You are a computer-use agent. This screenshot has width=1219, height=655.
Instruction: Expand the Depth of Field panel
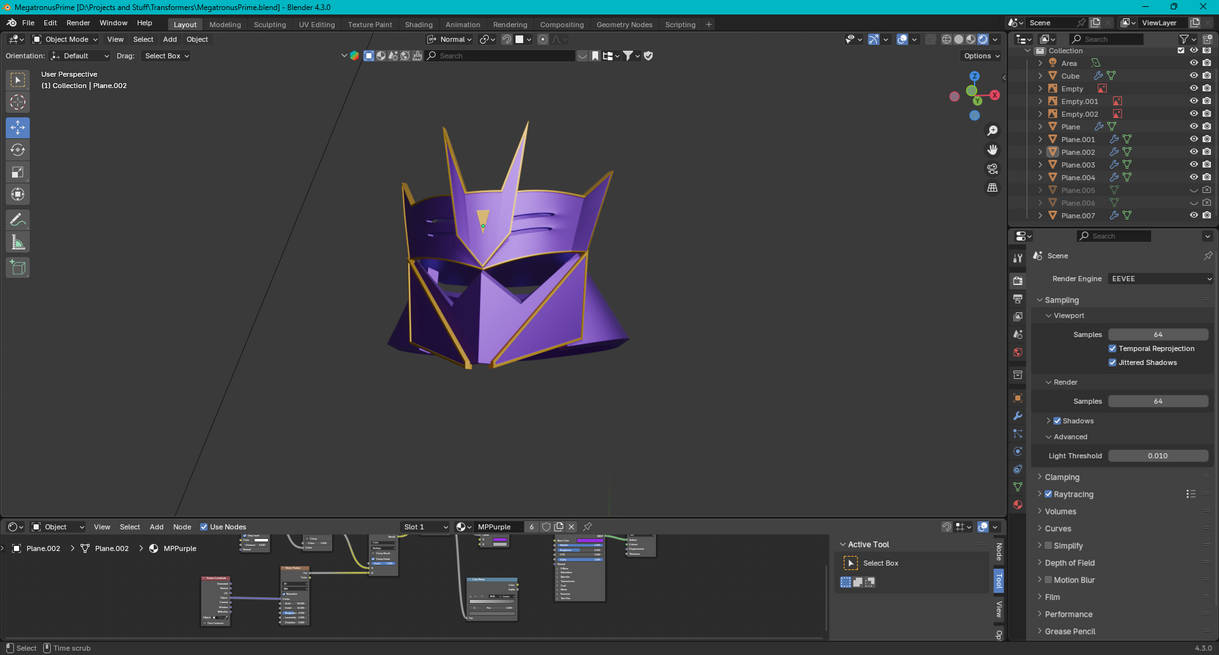coord(1069,563)
